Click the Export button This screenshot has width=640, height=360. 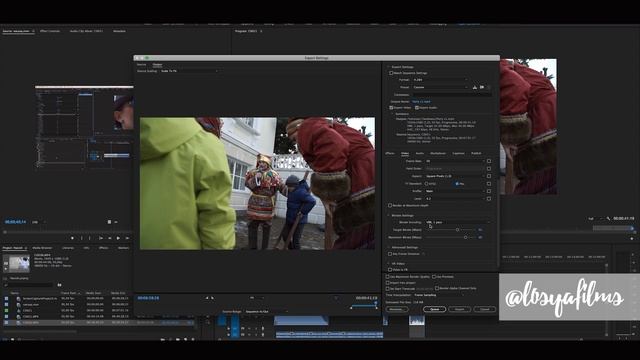460,309
